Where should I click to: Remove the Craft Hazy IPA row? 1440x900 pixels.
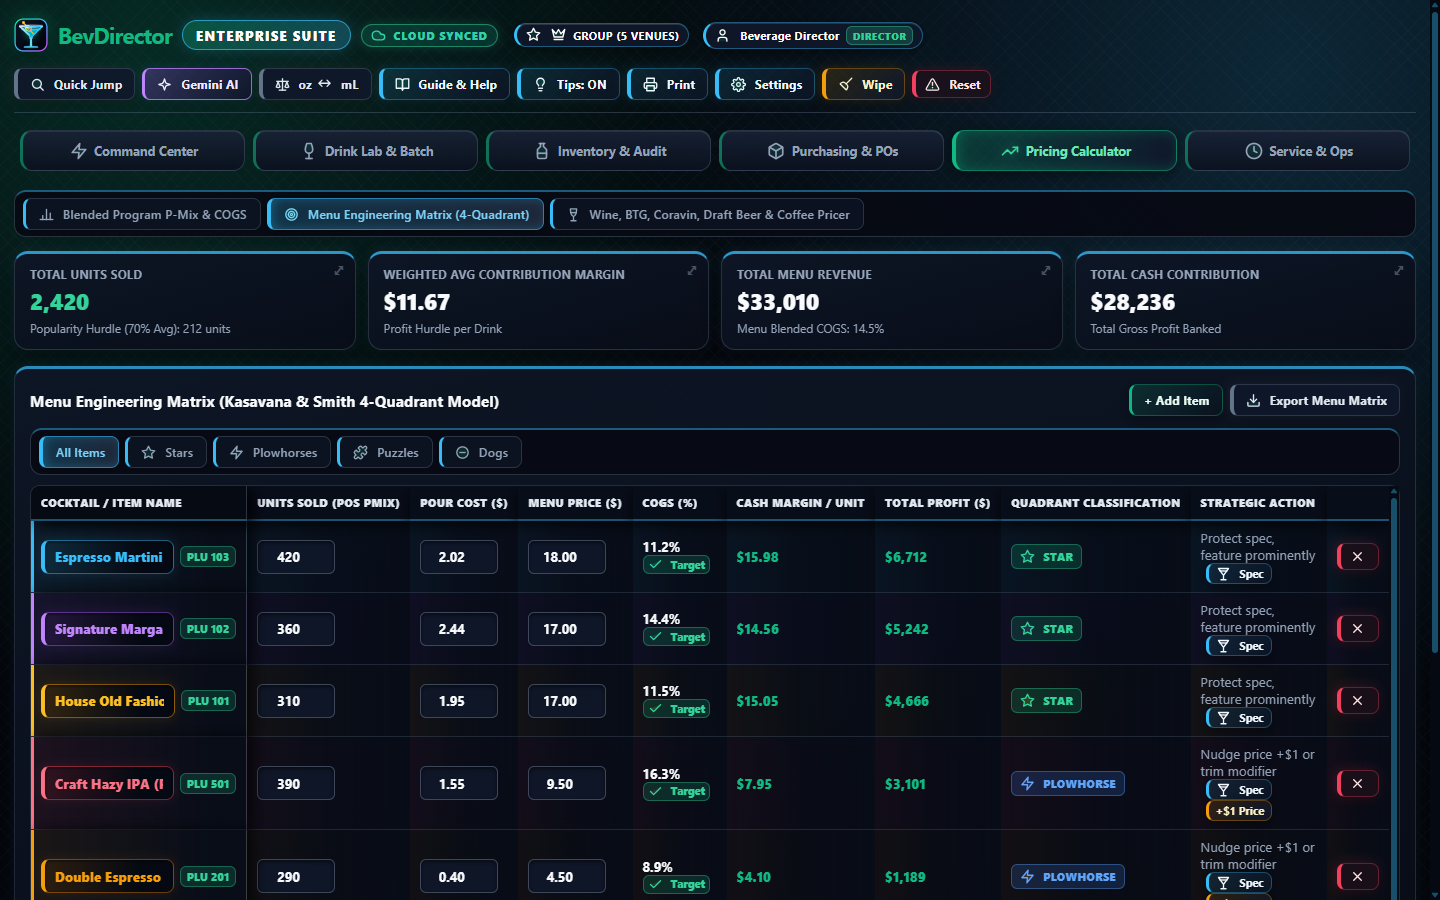1357,784
